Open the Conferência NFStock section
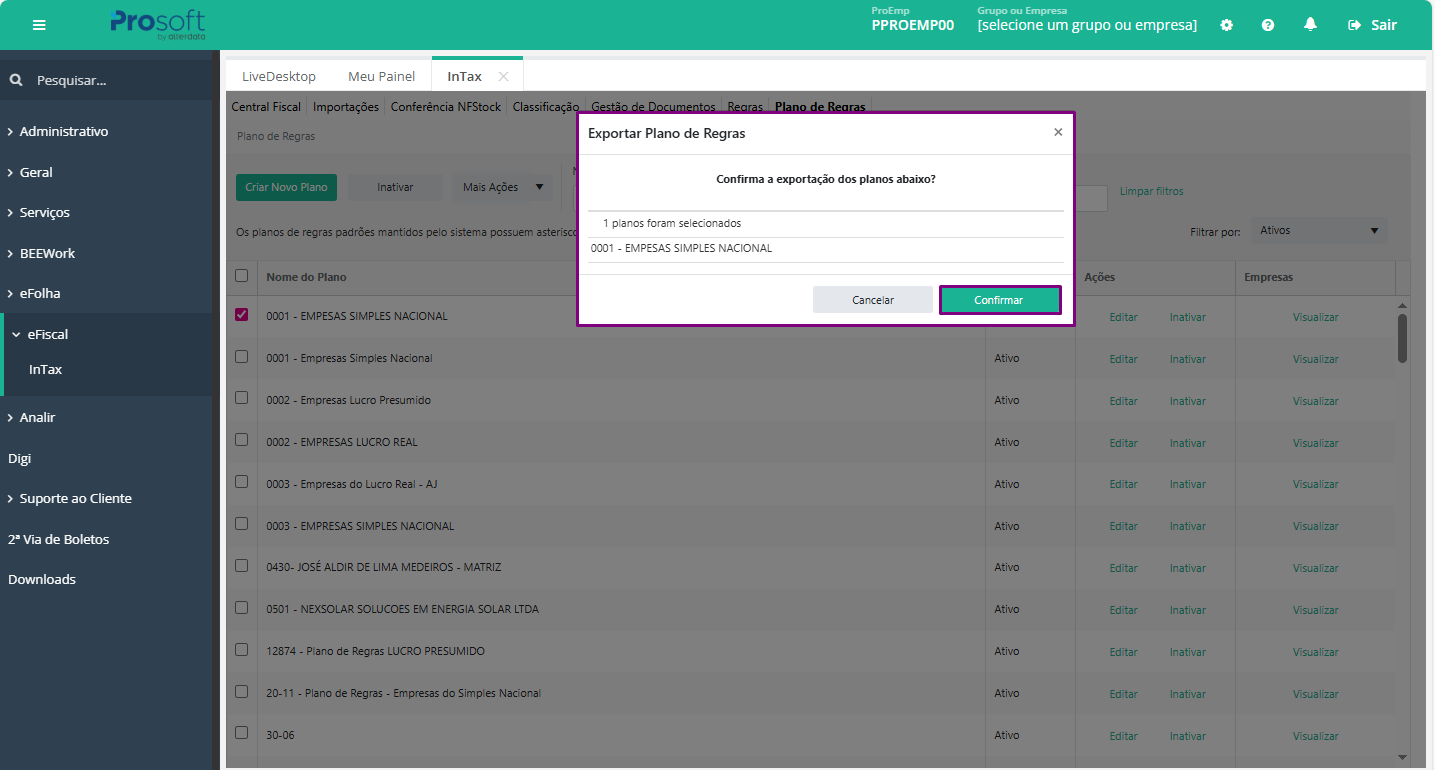 point(448,107)
